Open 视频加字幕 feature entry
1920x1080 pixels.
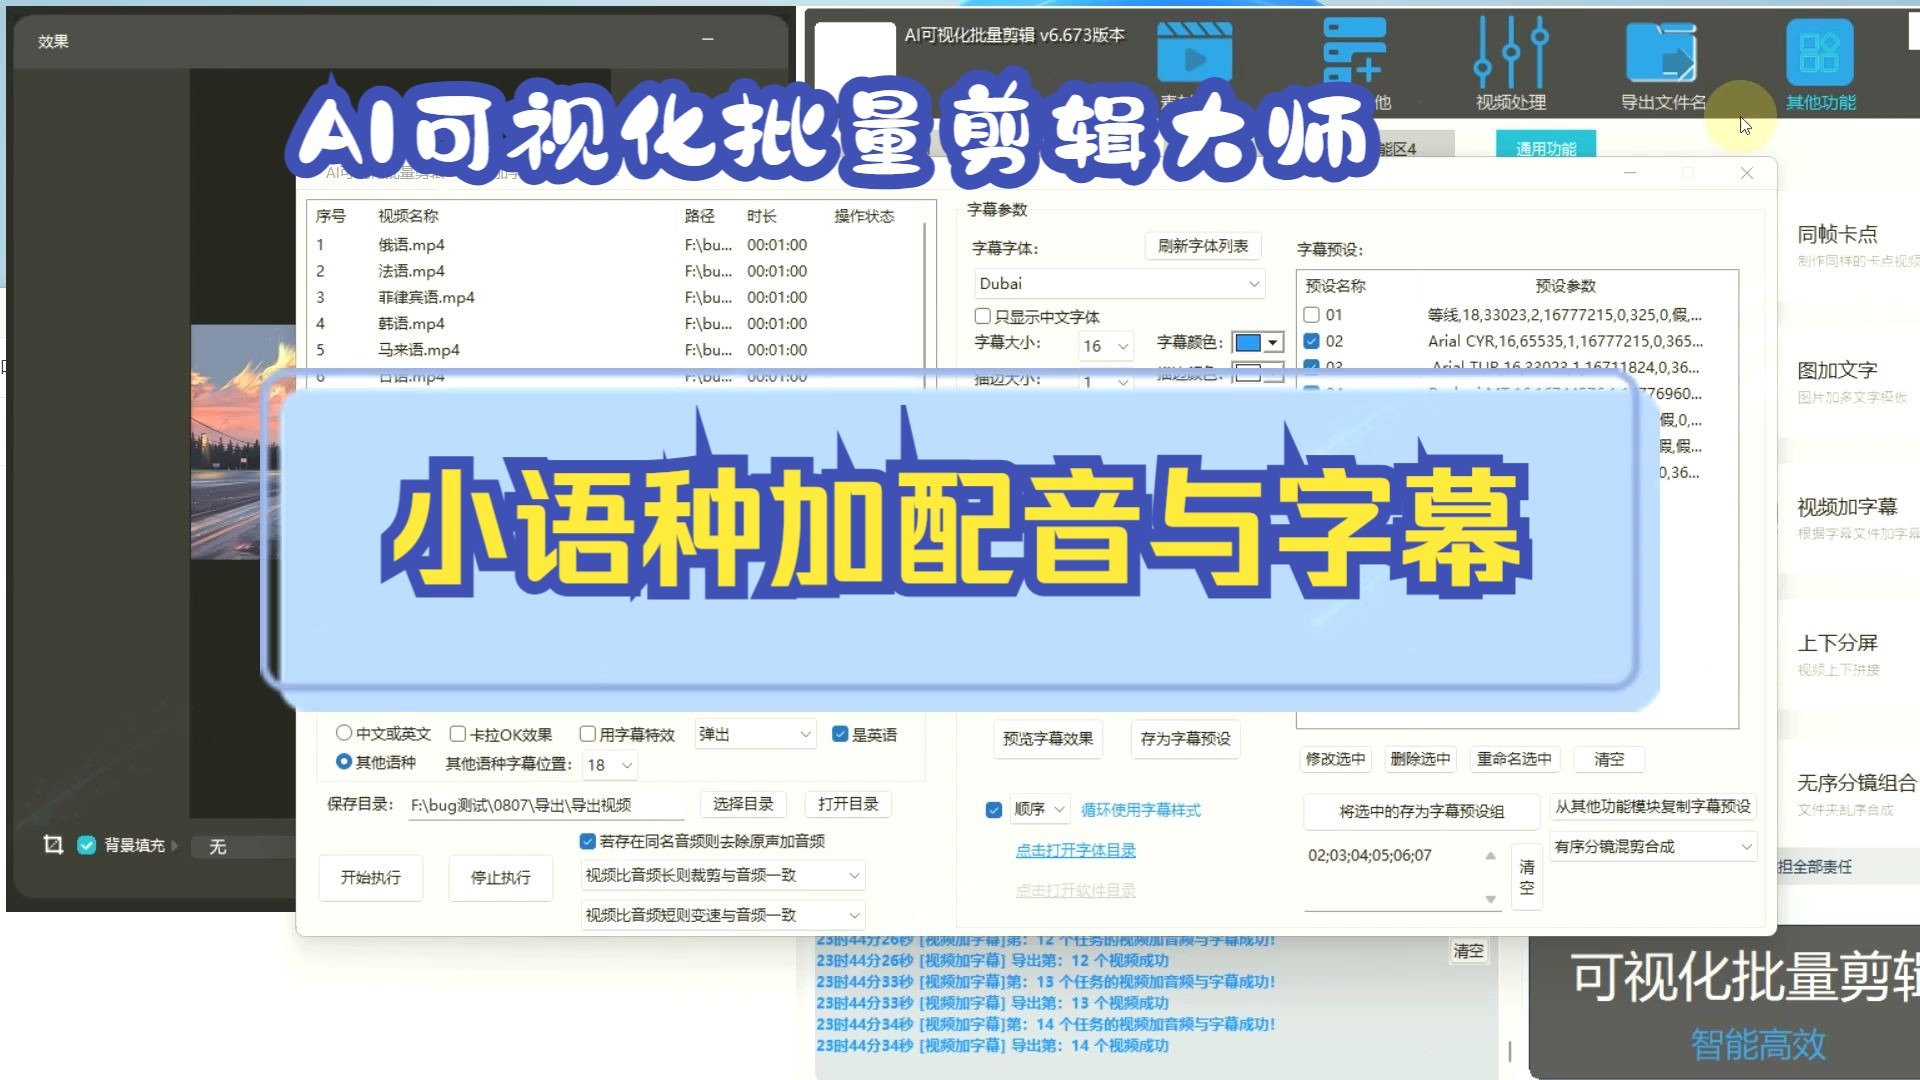pyautogui.click(x=1846, y=507)
